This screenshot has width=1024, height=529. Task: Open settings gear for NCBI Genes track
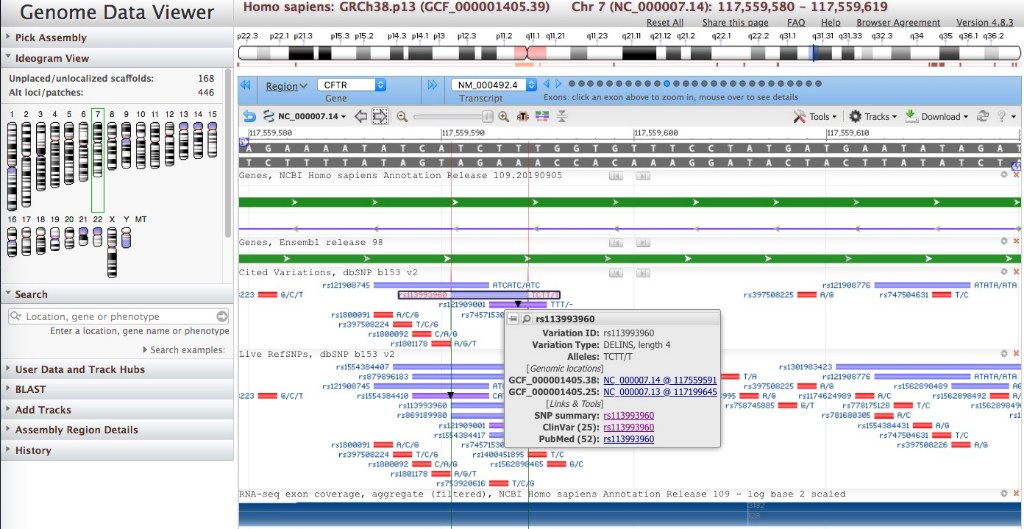[1004, 175]
